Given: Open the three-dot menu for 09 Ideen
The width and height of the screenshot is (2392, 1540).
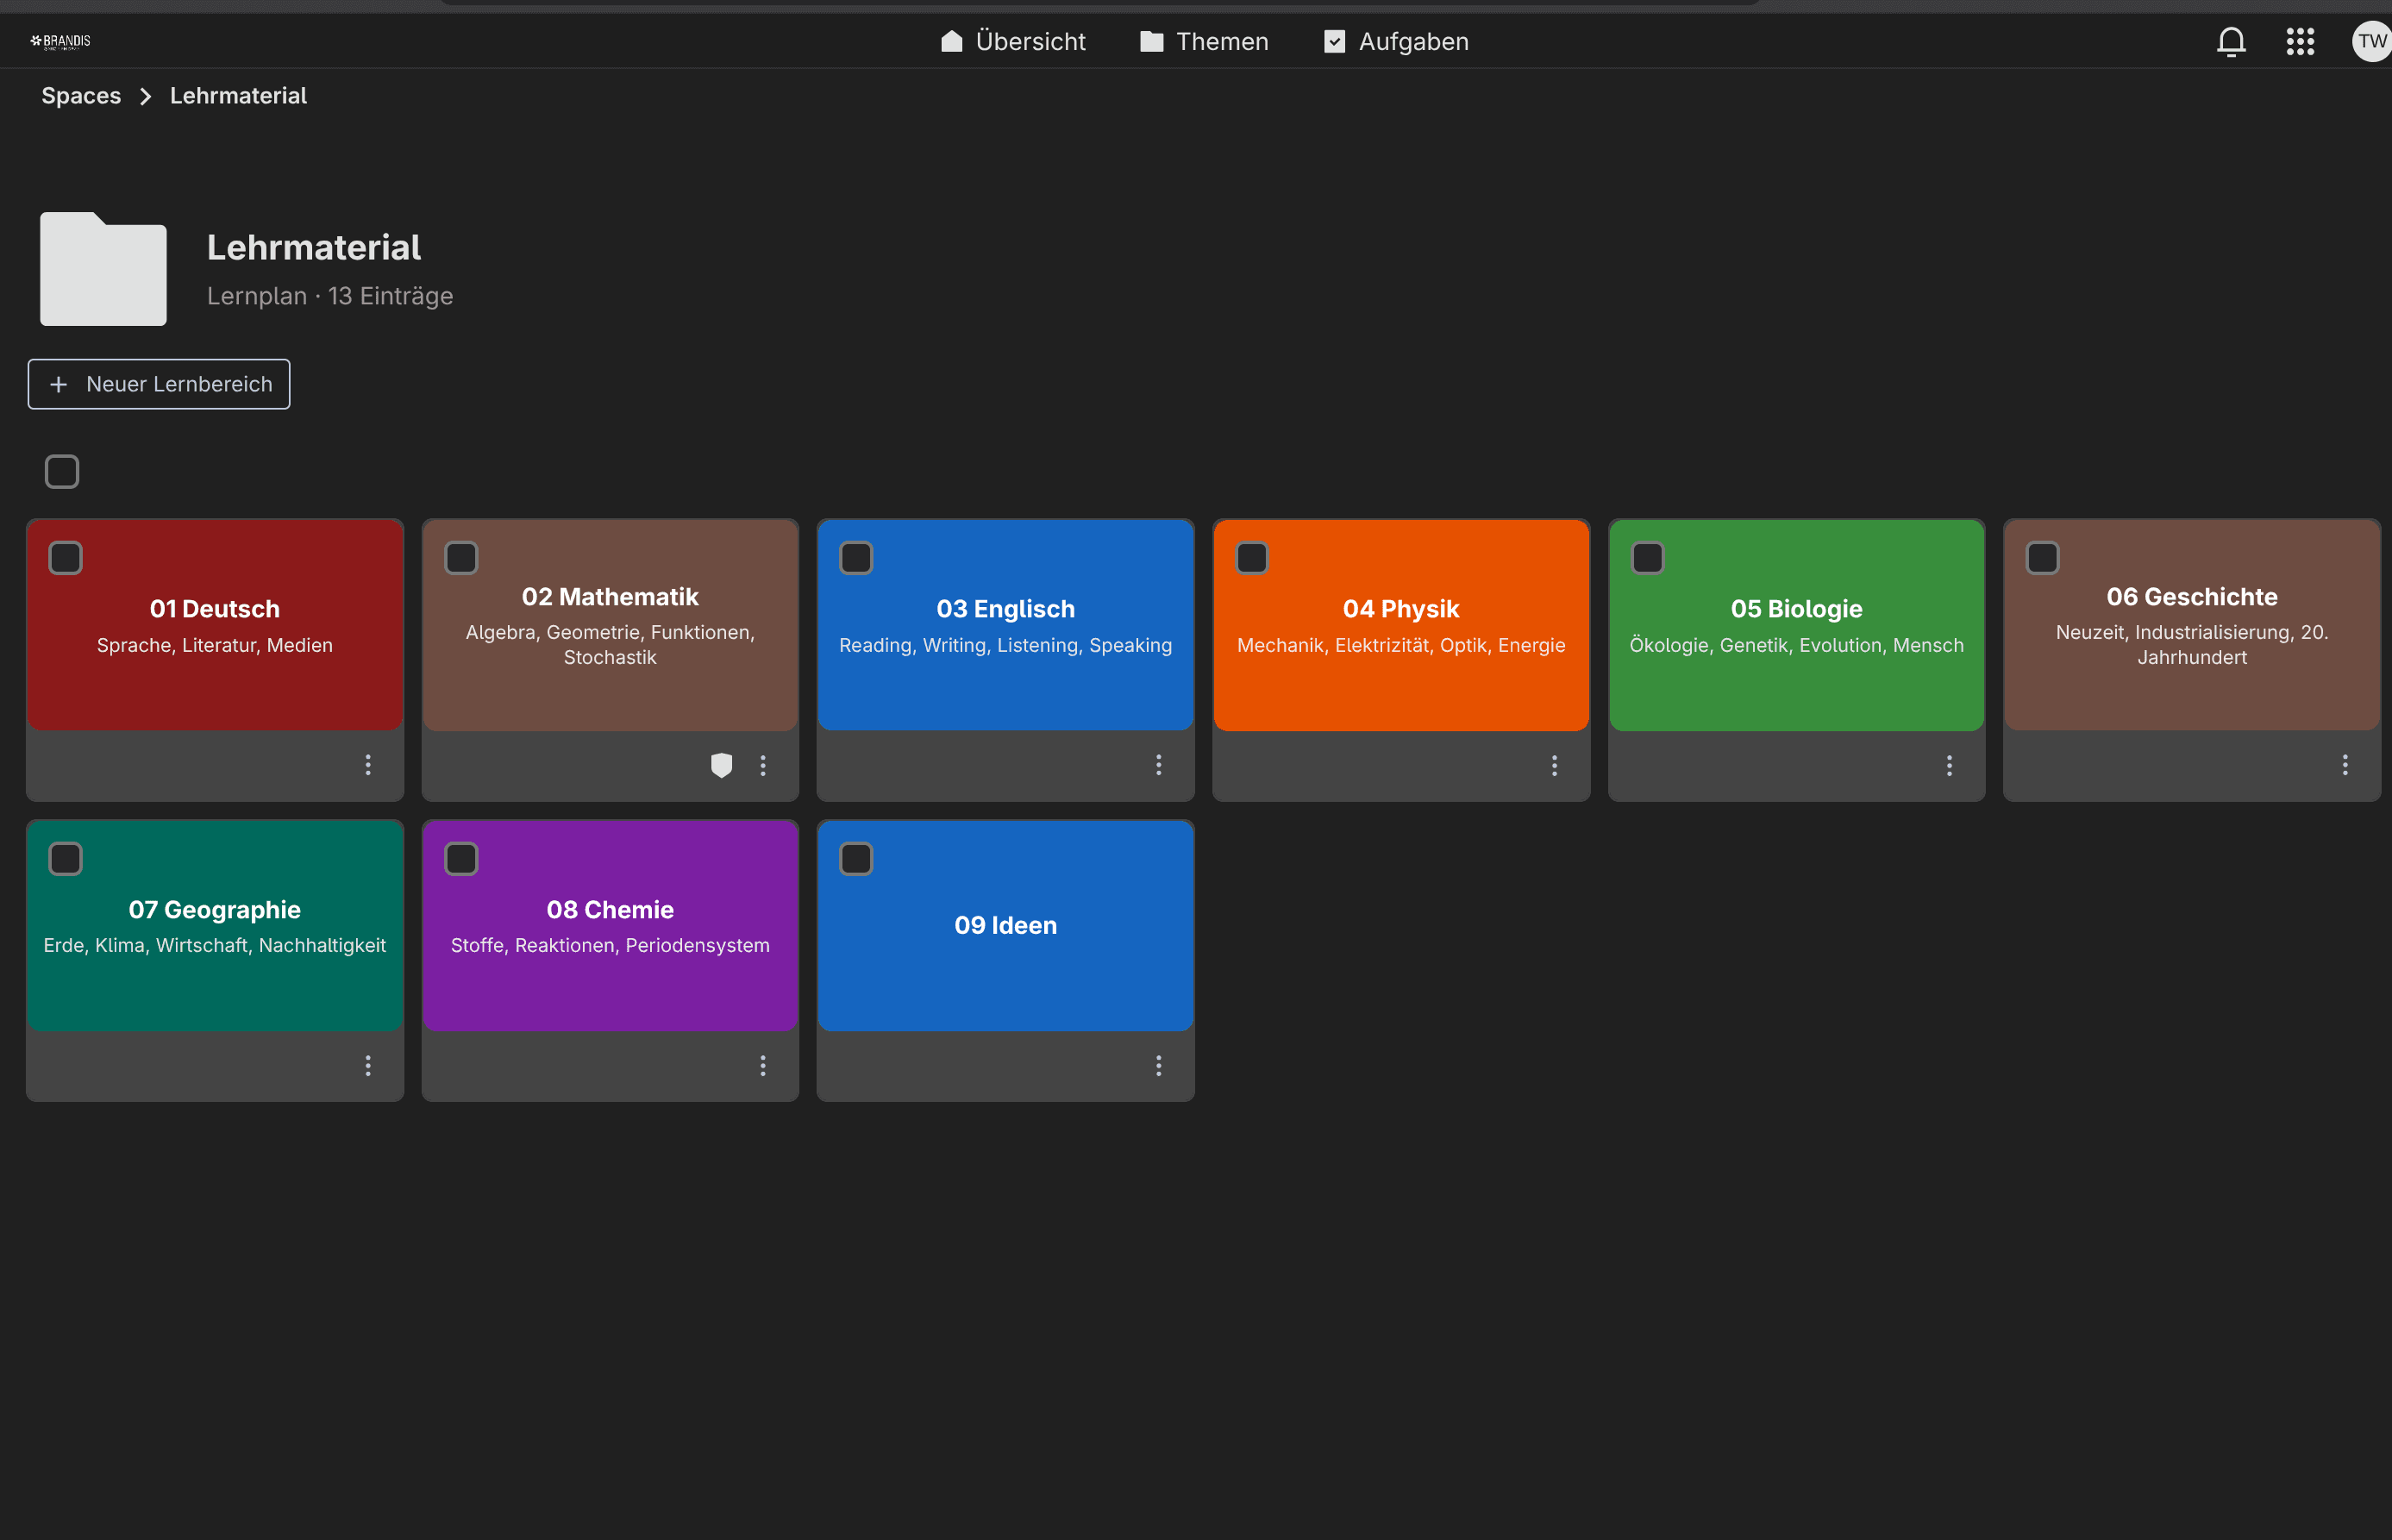Looking at the screenshot, I should point(1159,1066).
